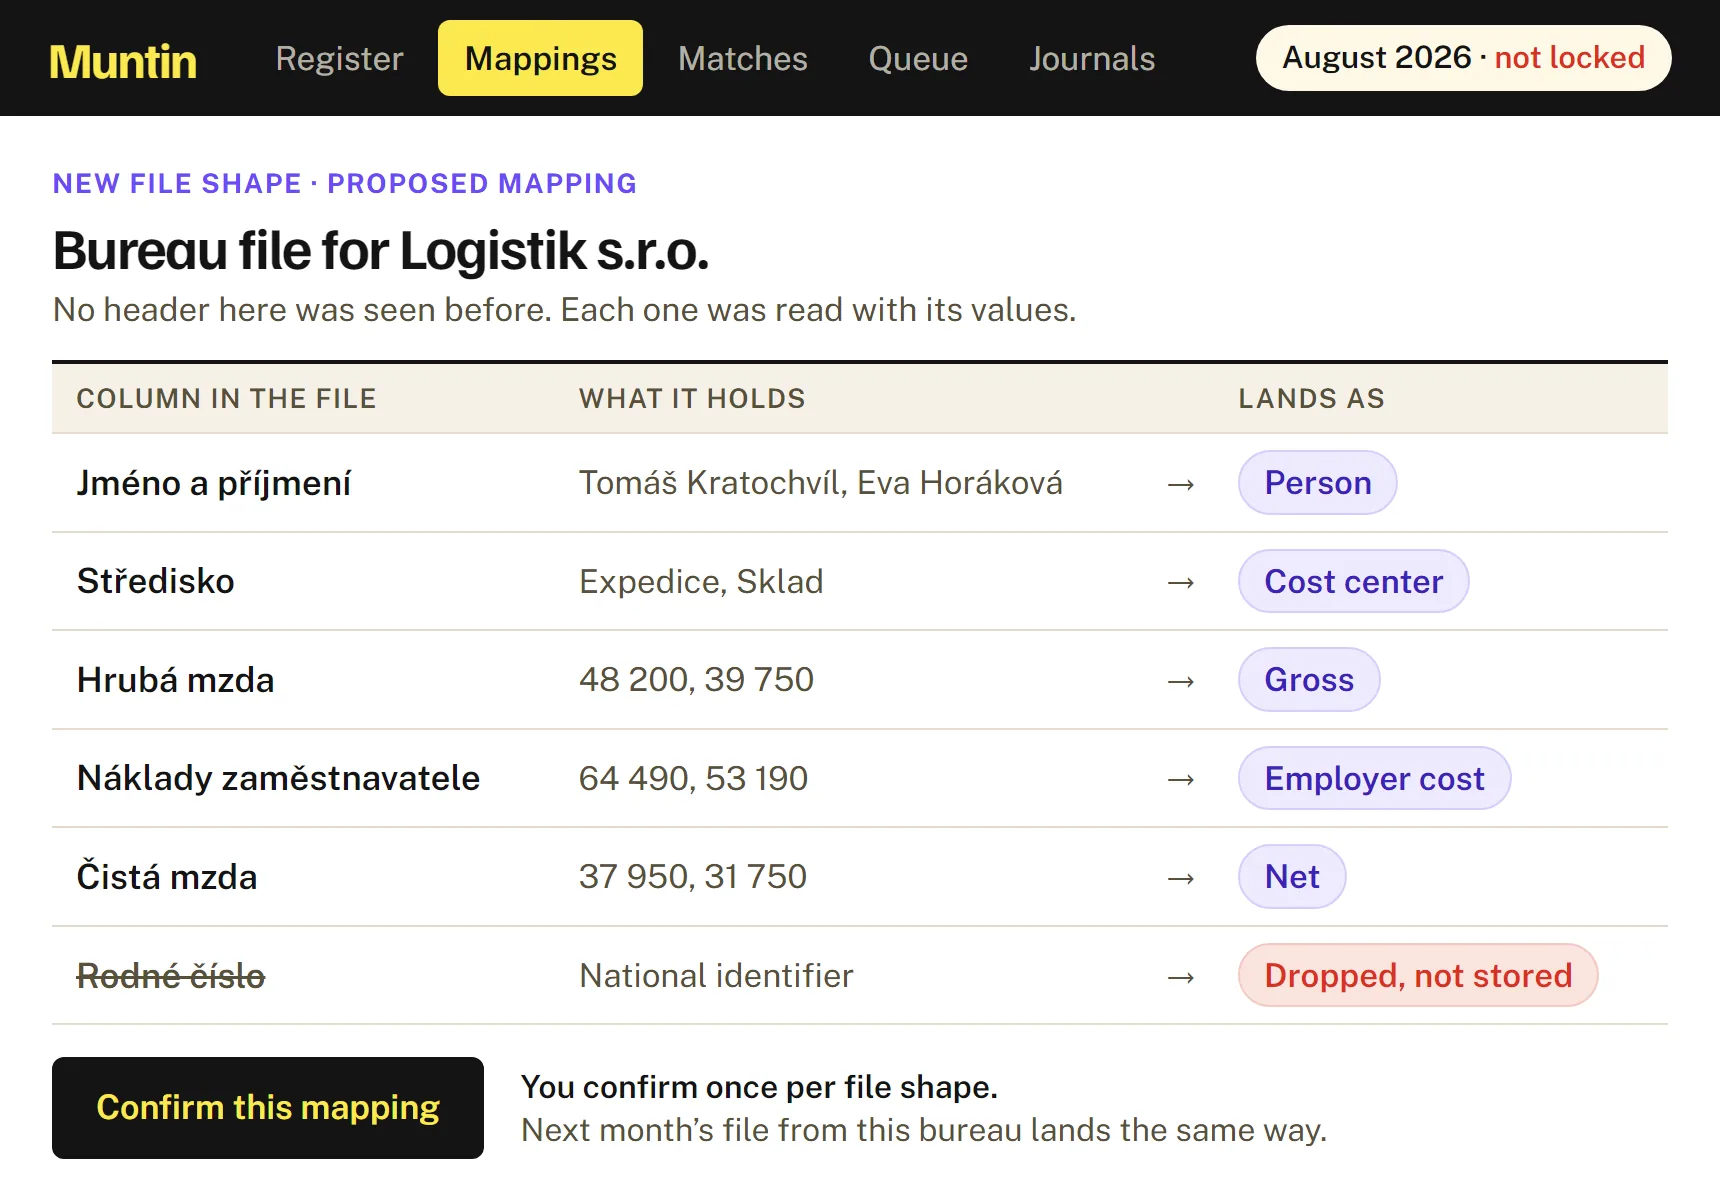
Task: Select the Mappings tab
Action: 540,58
